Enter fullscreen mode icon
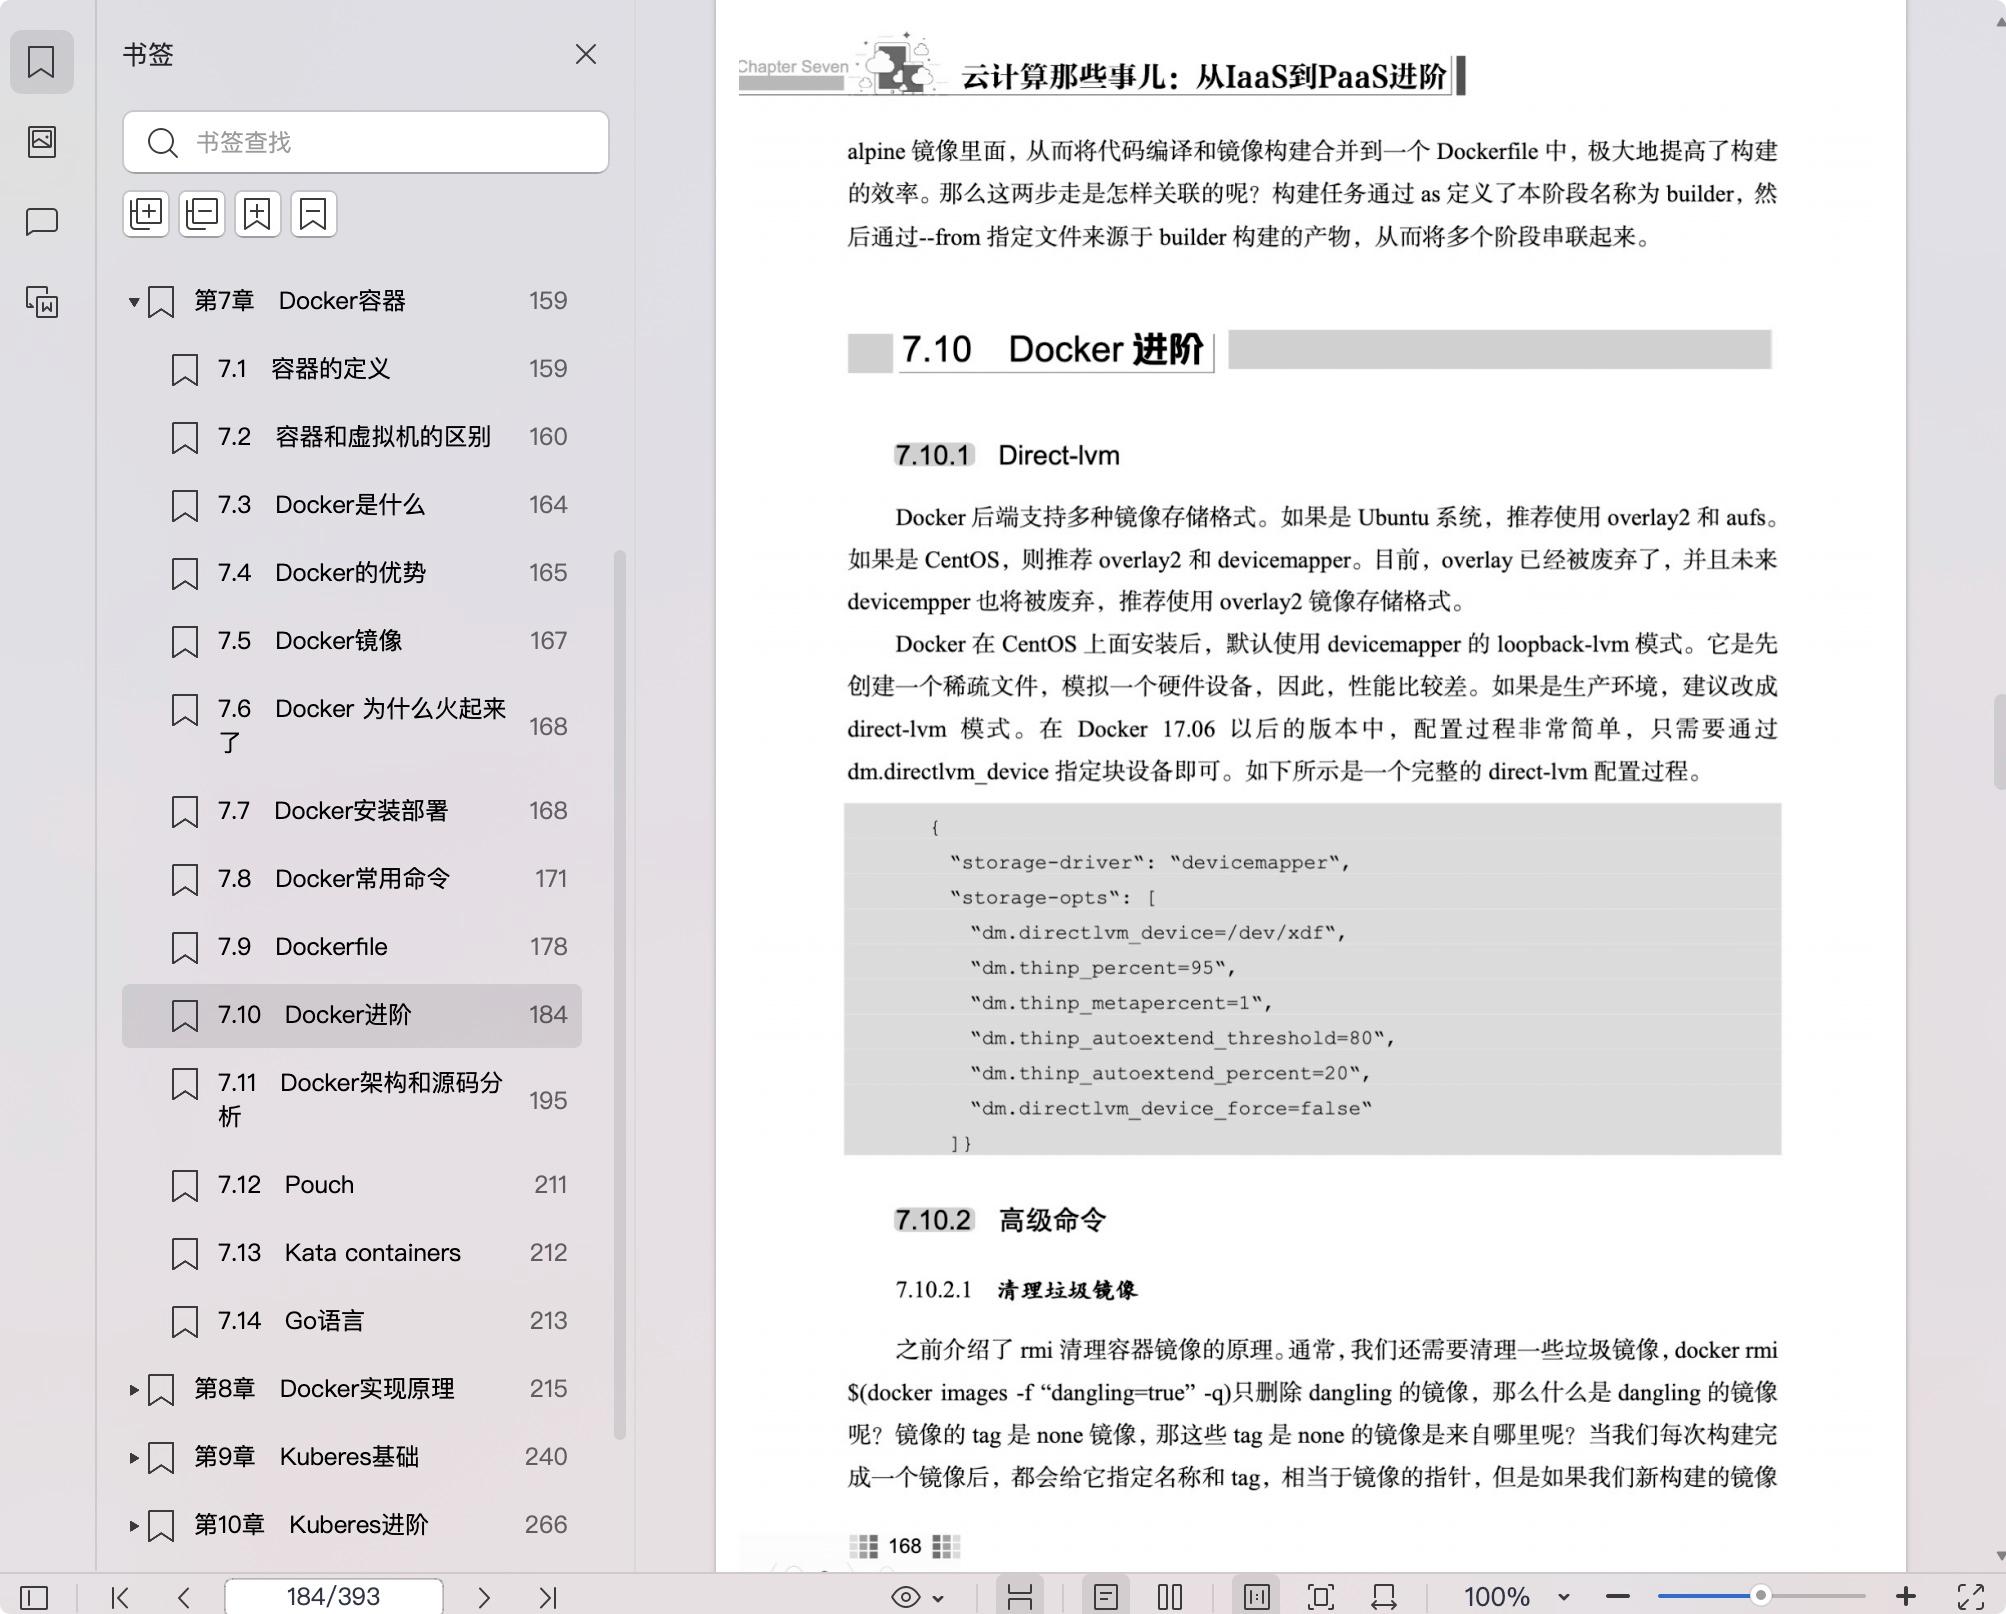 coord(1971,1597)
